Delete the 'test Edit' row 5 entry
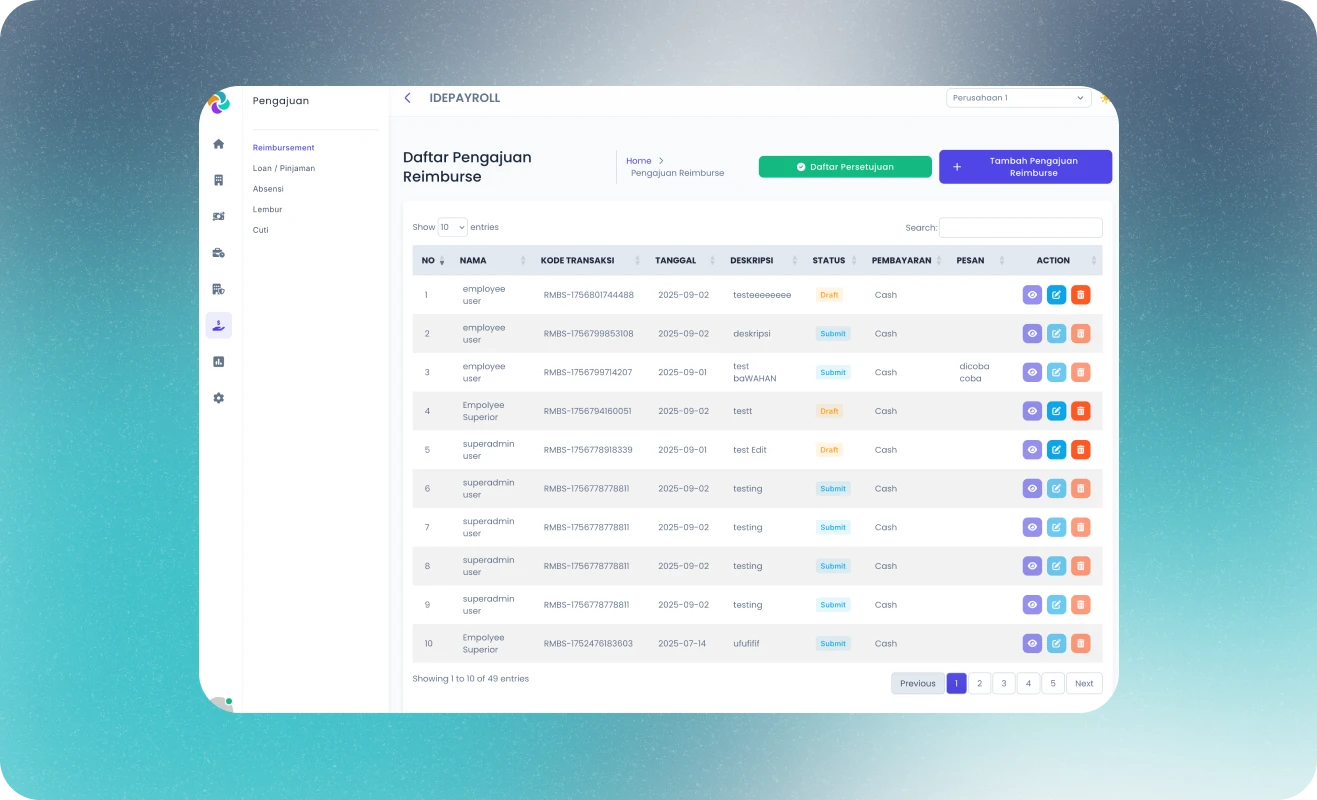 (1080, 450)
